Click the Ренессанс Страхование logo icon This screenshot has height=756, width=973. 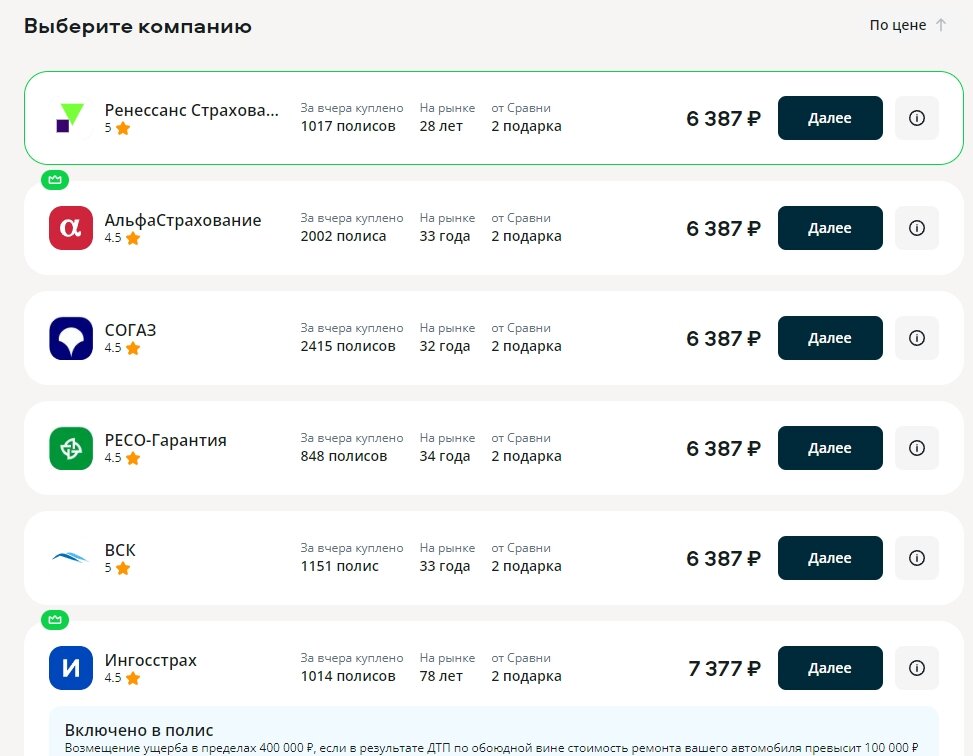point(70,118)
